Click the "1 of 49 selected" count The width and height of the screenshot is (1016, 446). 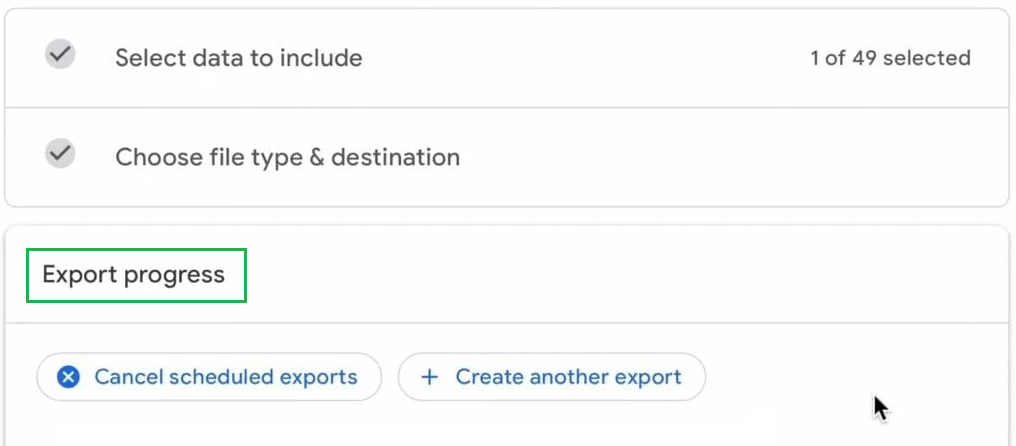(x=889, y=58)
